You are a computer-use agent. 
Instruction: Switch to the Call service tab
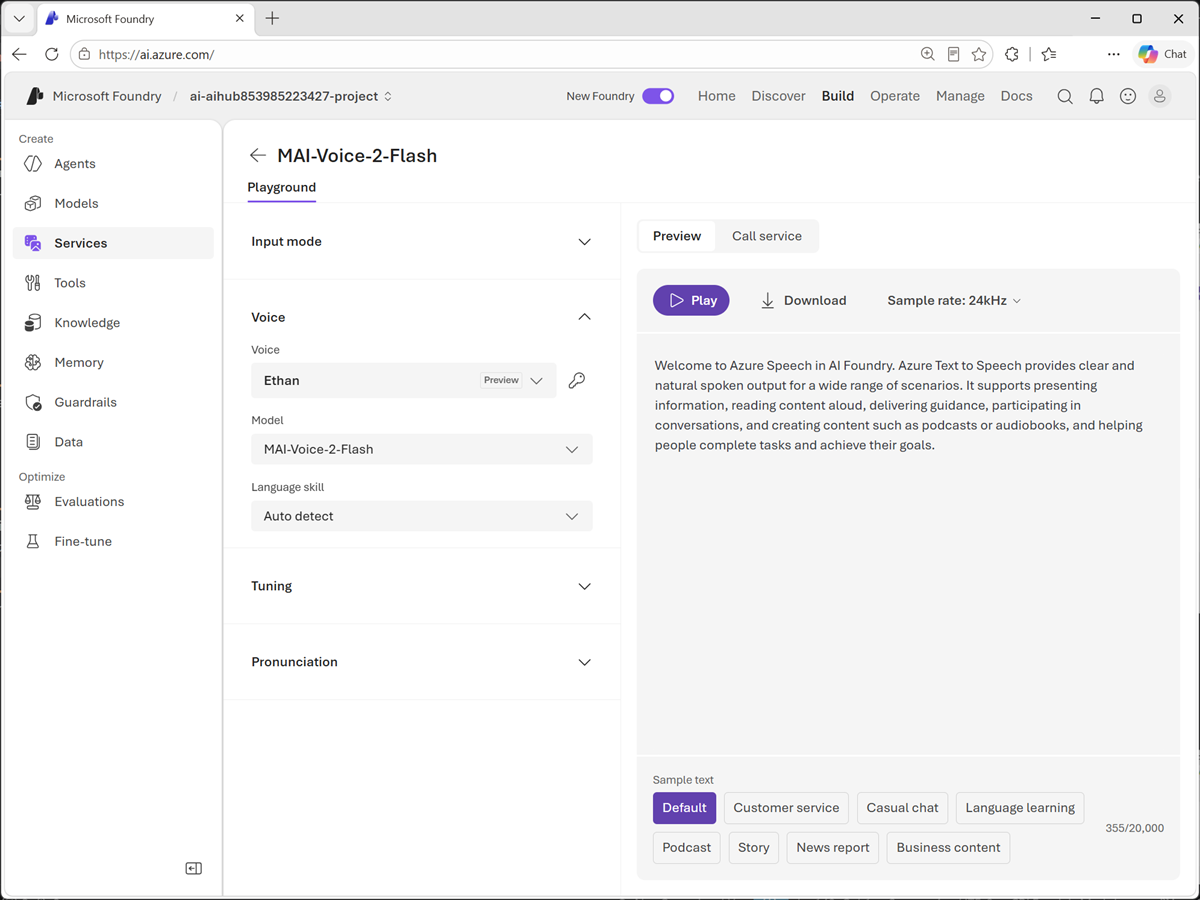[x=767, y=236]
